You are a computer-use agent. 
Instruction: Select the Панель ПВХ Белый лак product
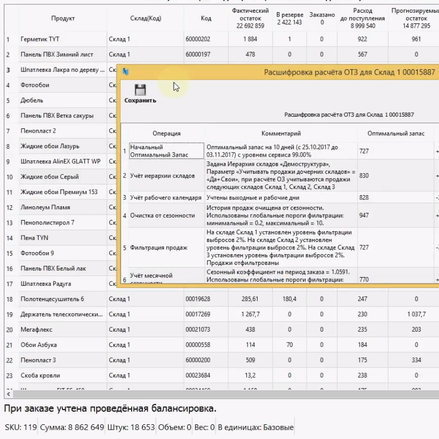click(x=53, y=268)
